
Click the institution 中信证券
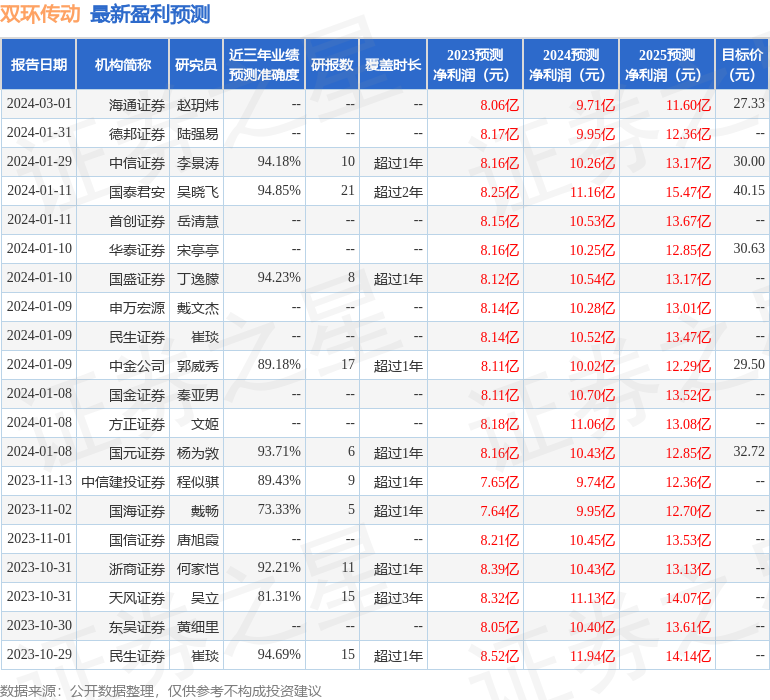(x=137, y=163)
